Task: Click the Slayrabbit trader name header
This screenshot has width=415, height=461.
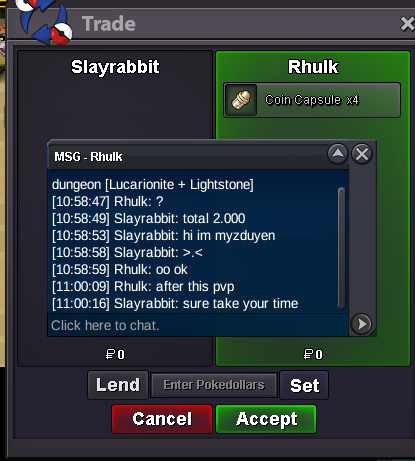Action: 115,67
